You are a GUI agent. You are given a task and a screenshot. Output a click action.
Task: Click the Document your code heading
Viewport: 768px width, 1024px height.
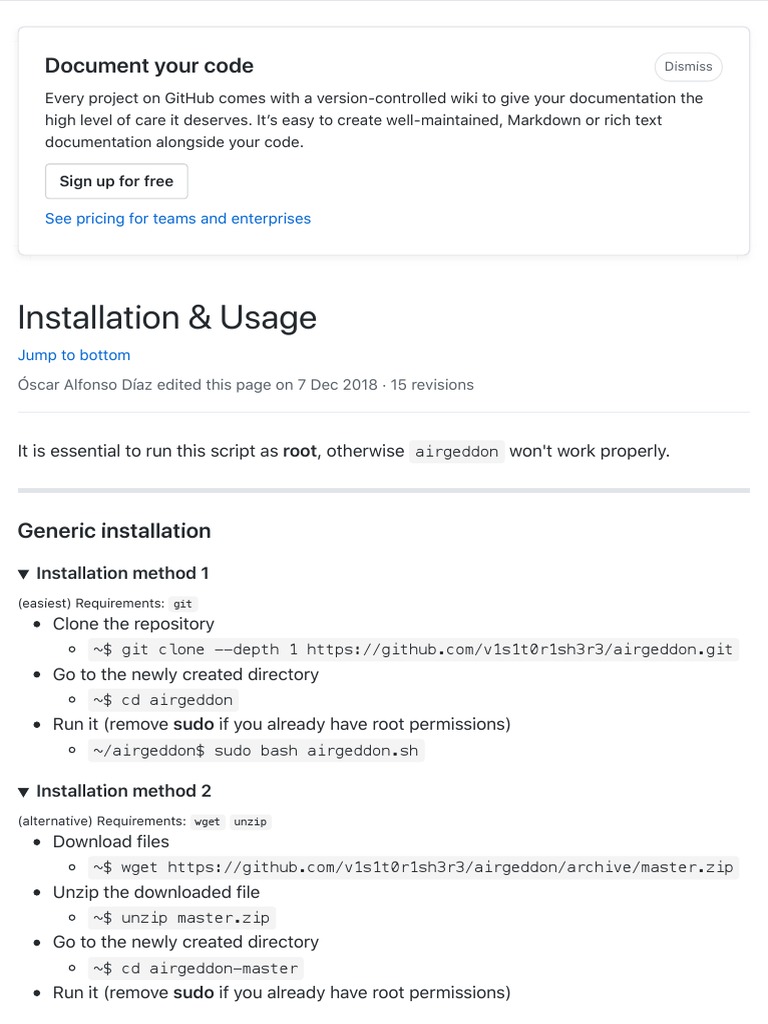149,66
